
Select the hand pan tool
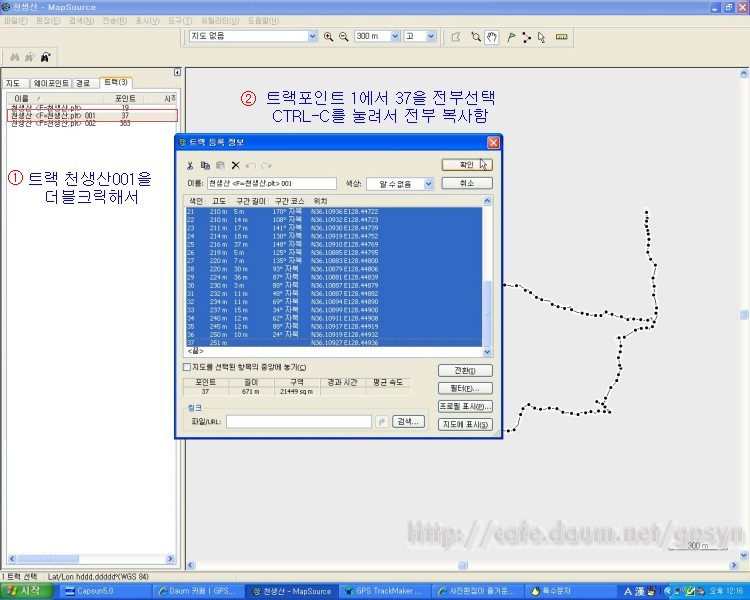[x=492, y=37]
